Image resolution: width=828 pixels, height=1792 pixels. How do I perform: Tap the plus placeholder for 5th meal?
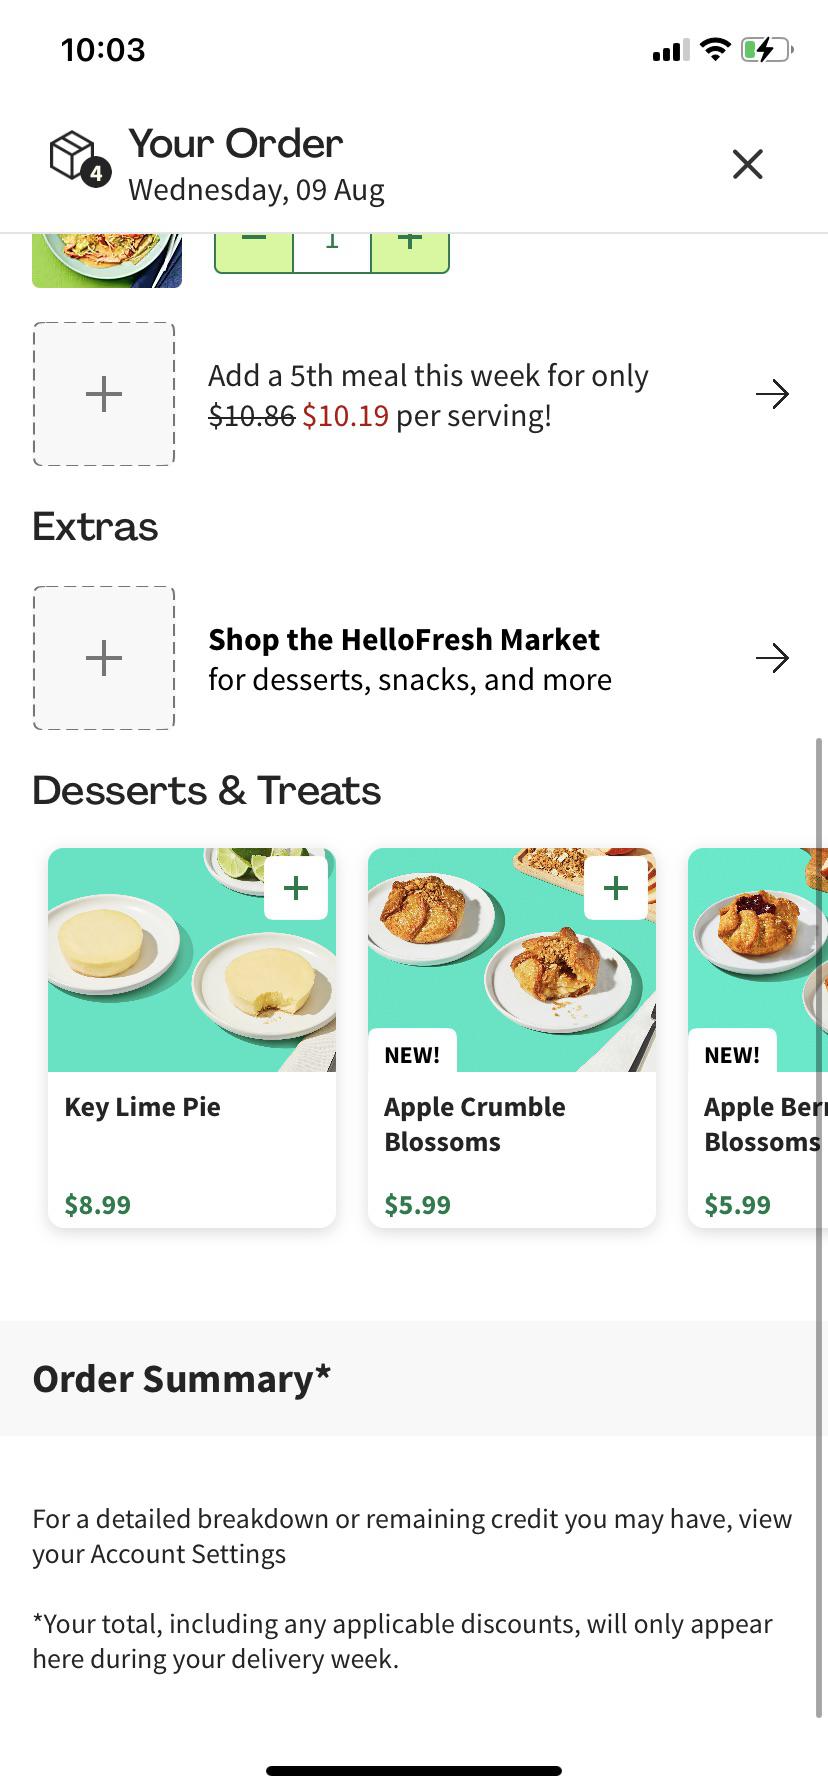[x=104, y=394]
